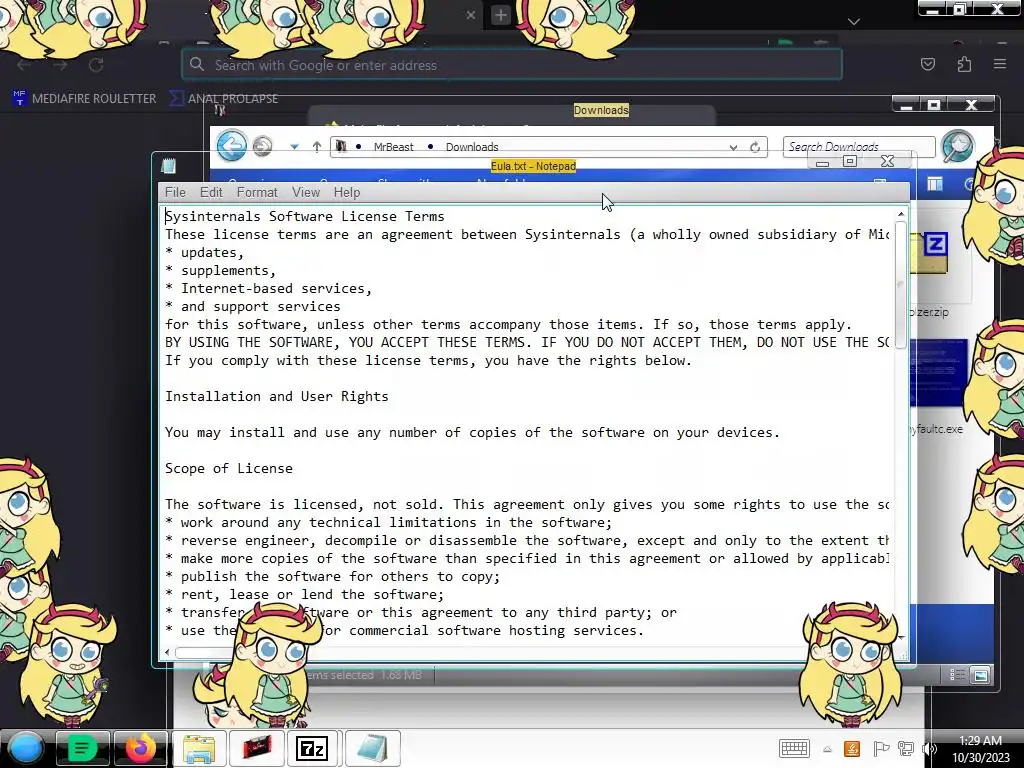
Task: Click 'You may install and use any number' line
Action: click(472, 432)
